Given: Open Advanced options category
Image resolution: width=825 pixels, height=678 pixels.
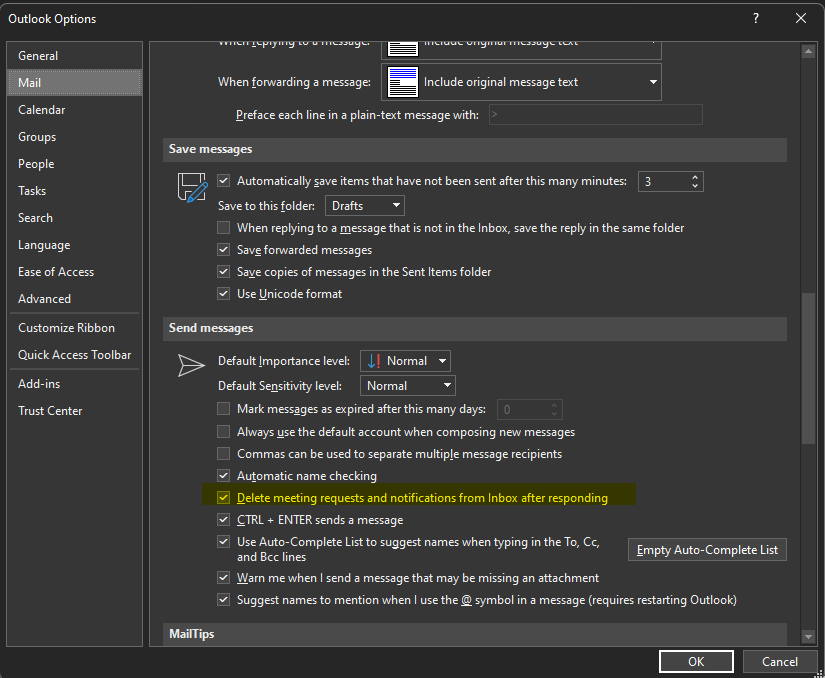Looking at the screenshot, I should point(74,299).
